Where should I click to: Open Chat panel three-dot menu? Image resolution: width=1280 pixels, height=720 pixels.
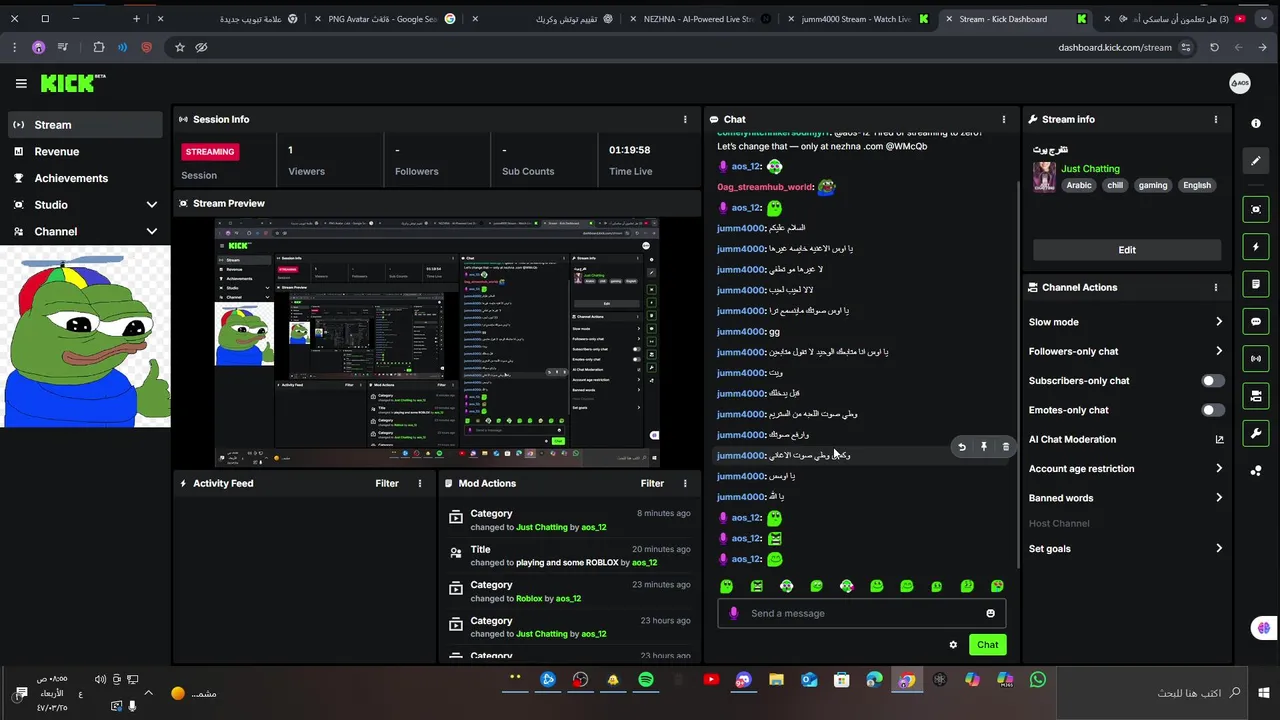[x=1005, y=119]
